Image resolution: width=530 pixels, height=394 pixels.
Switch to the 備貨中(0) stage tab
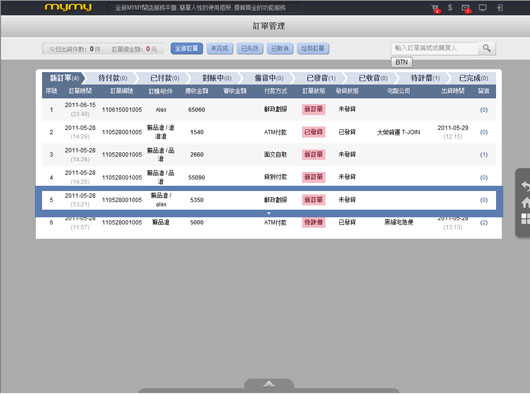[268, 78]
